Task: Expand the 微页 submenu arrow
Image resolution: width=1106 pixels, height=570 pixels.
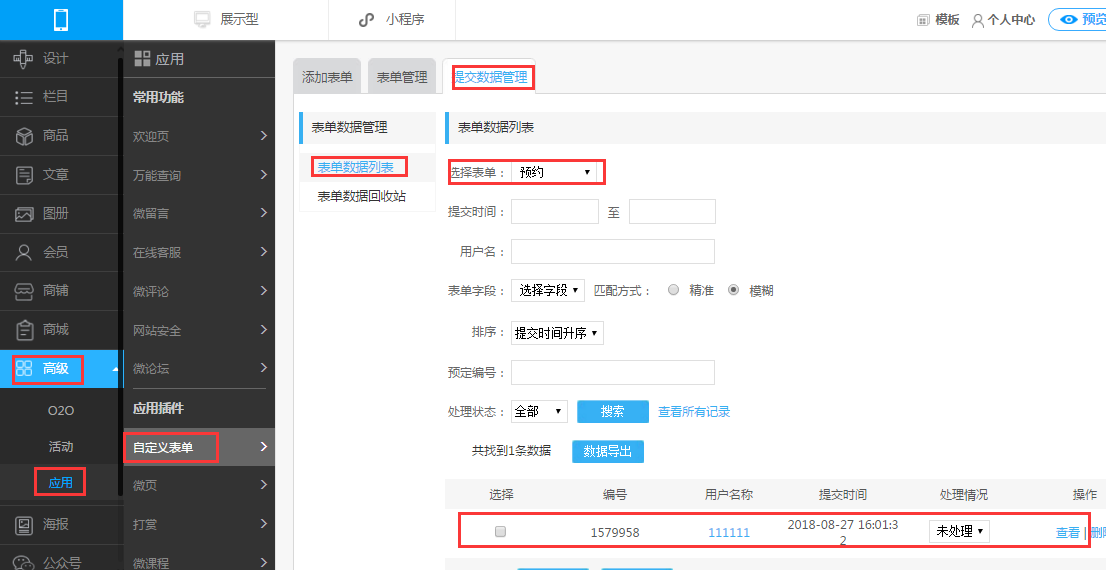Action: click(264, 485)
